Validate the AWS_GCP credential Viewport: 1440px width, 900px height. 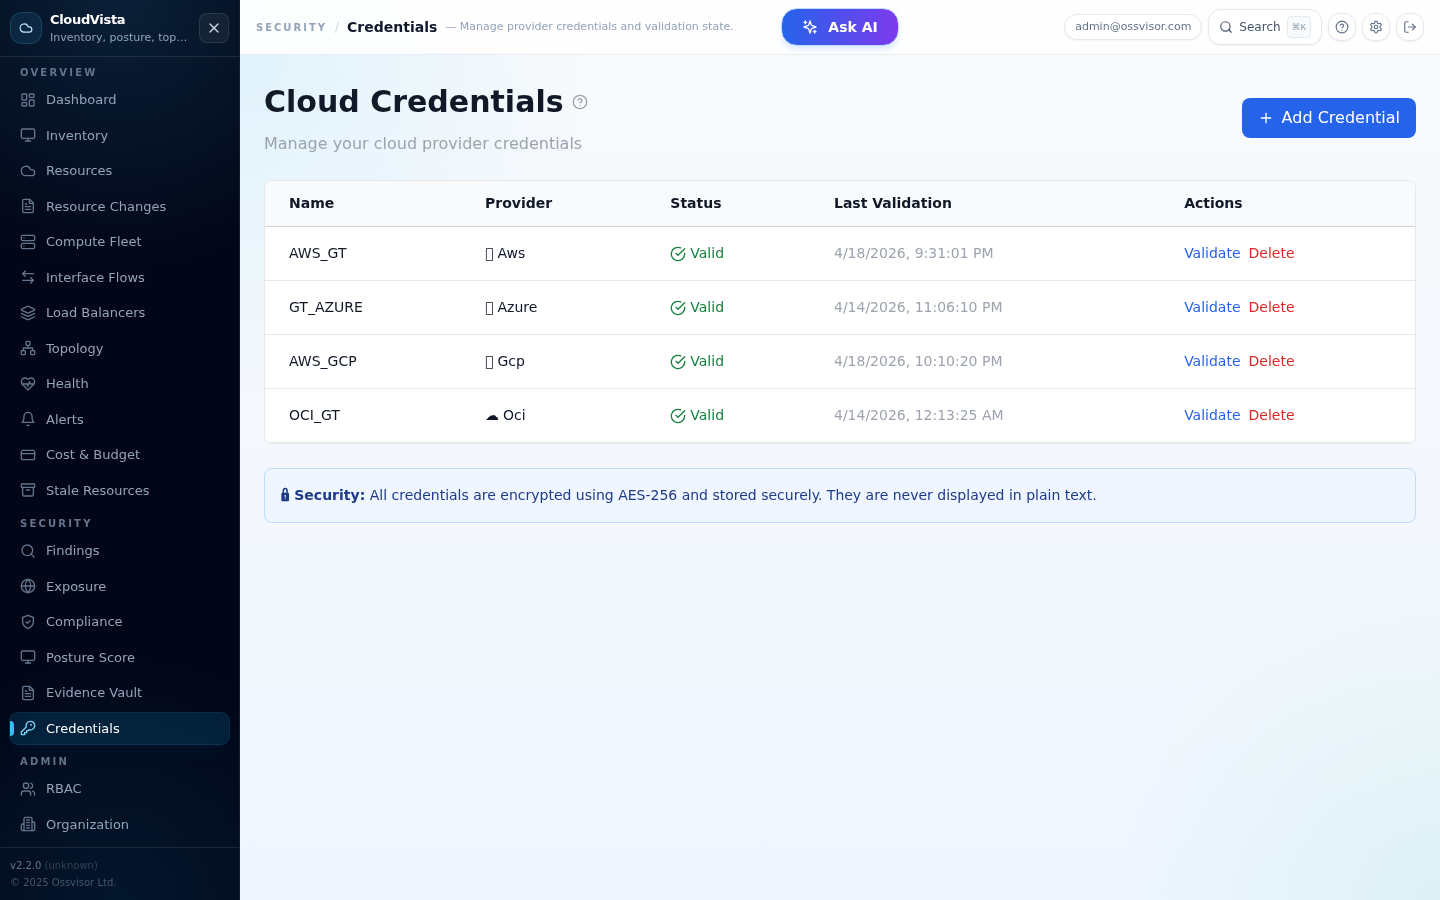[1212, 361]
